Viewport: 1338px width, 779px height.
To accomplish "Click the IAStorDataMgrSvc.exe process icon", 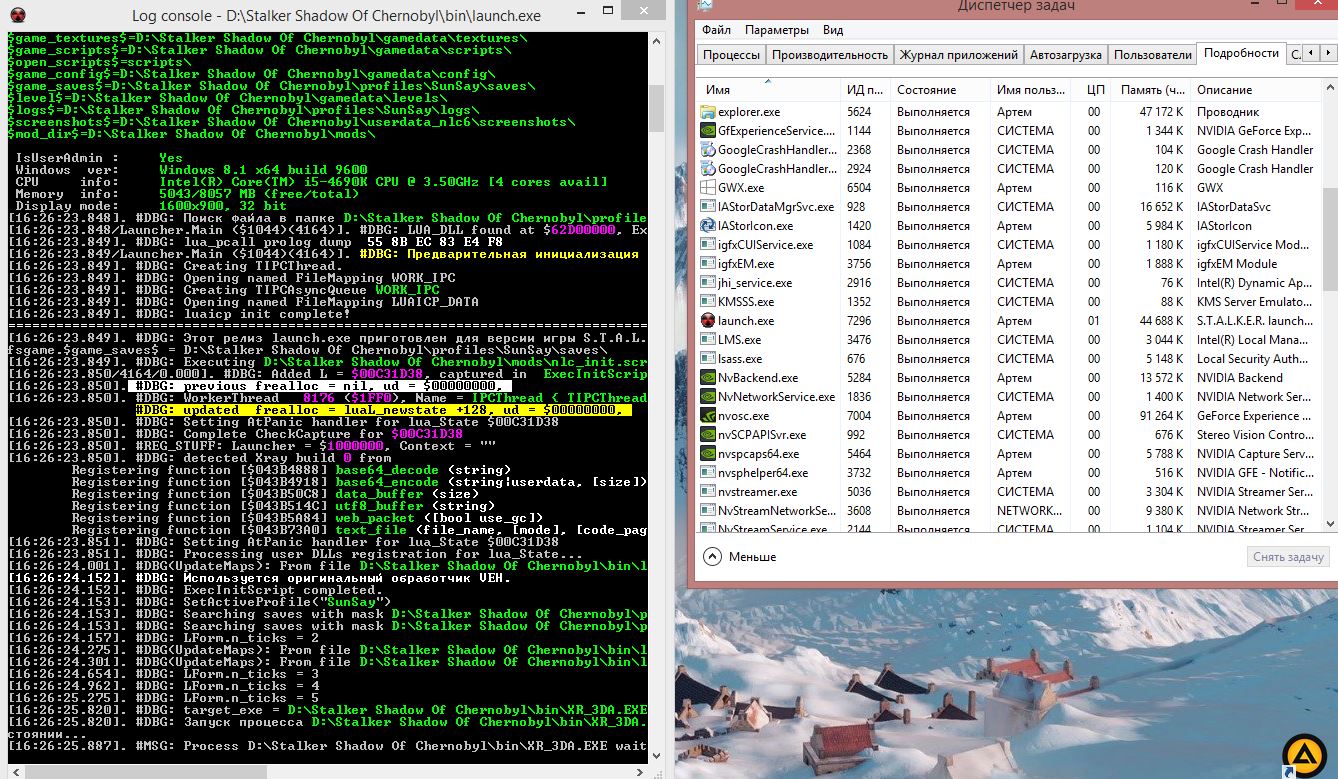I will [x=708, y=207].
